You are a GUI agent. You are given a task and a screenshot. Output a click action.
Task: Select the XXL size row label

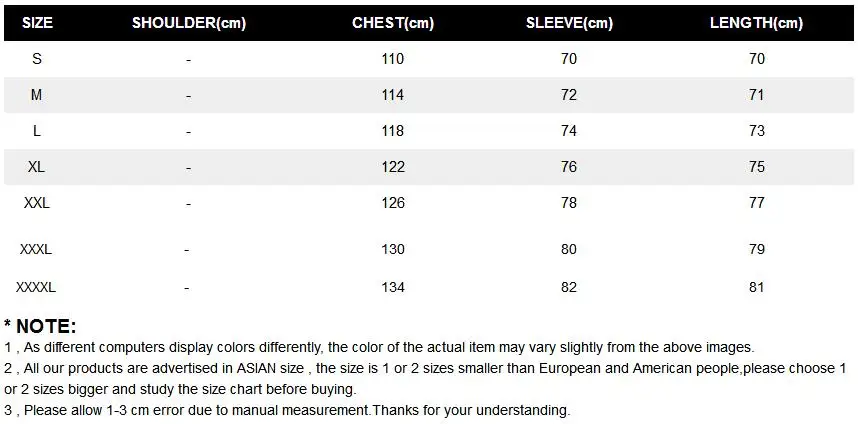(37, 203)
